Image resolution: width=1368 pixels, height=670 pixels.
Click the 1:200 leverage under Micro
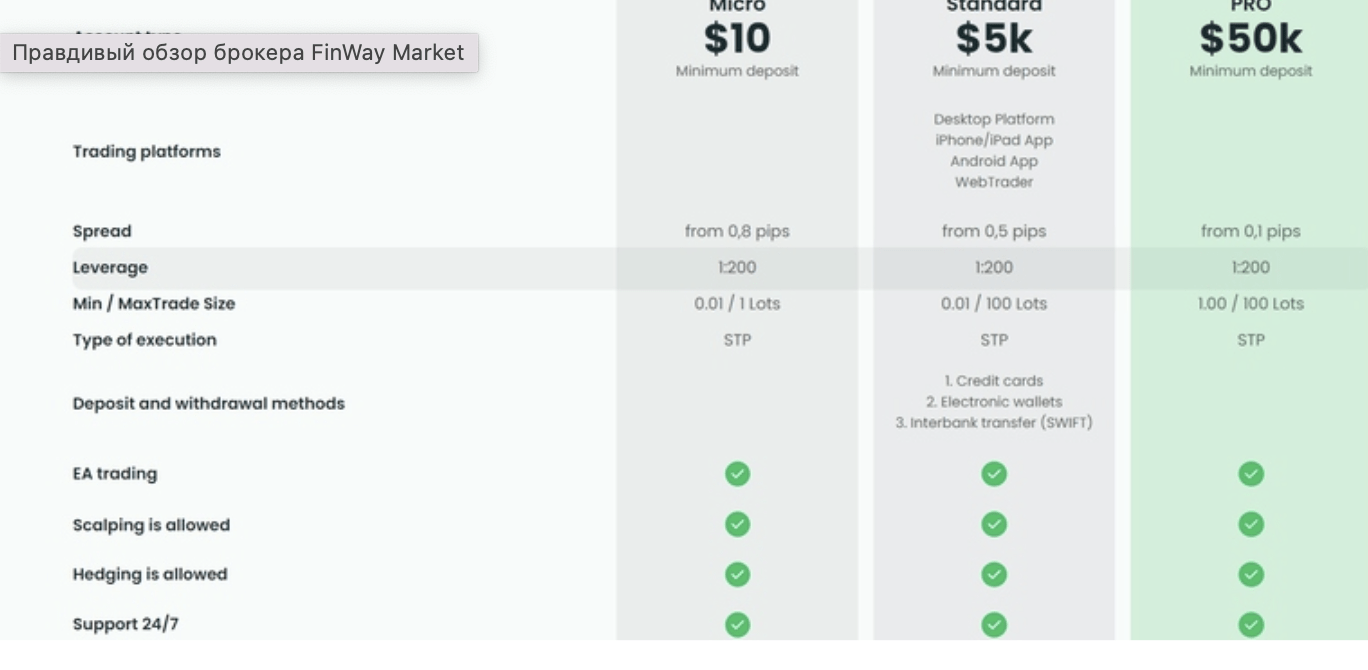point(737,267)
